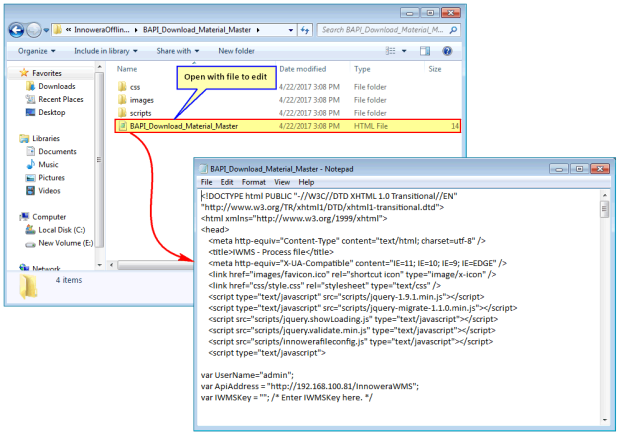This screenshot has height=437, width=621.
Task: Open the Music library
Action: [x=42, y=164]
